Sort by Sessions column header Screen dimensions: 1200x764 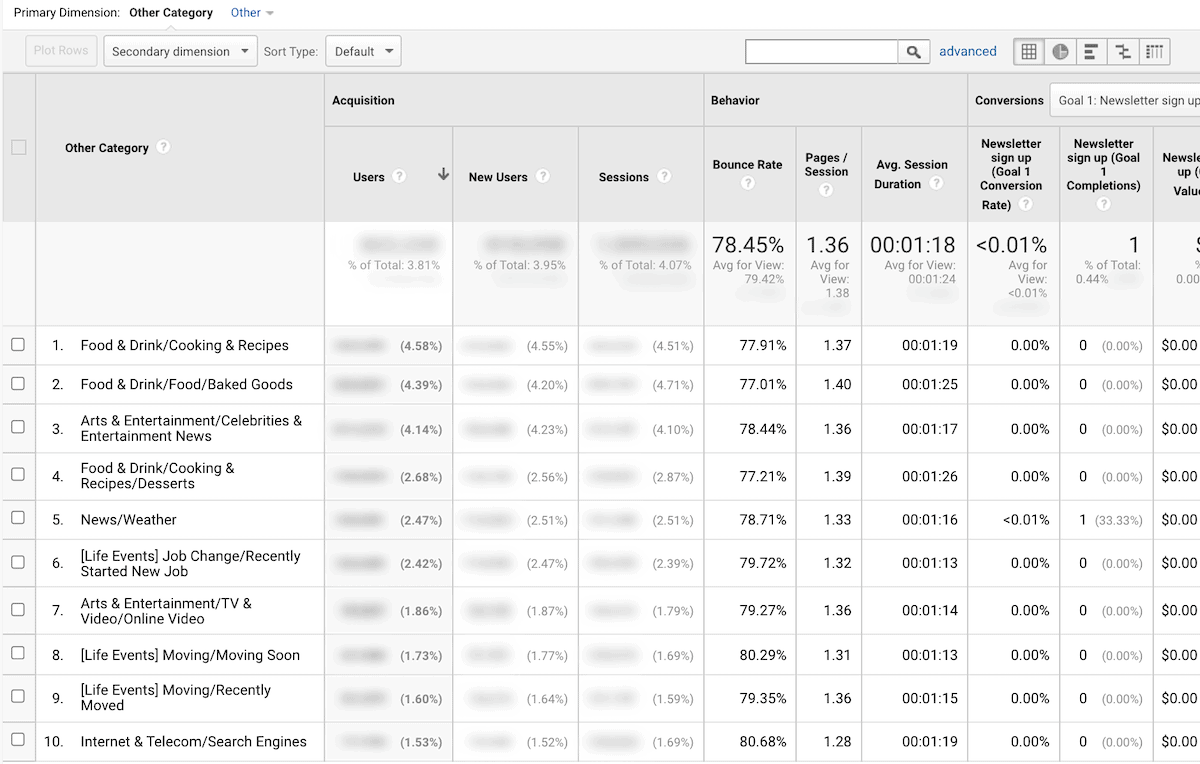pyautogui.click(x=624, y=177)
